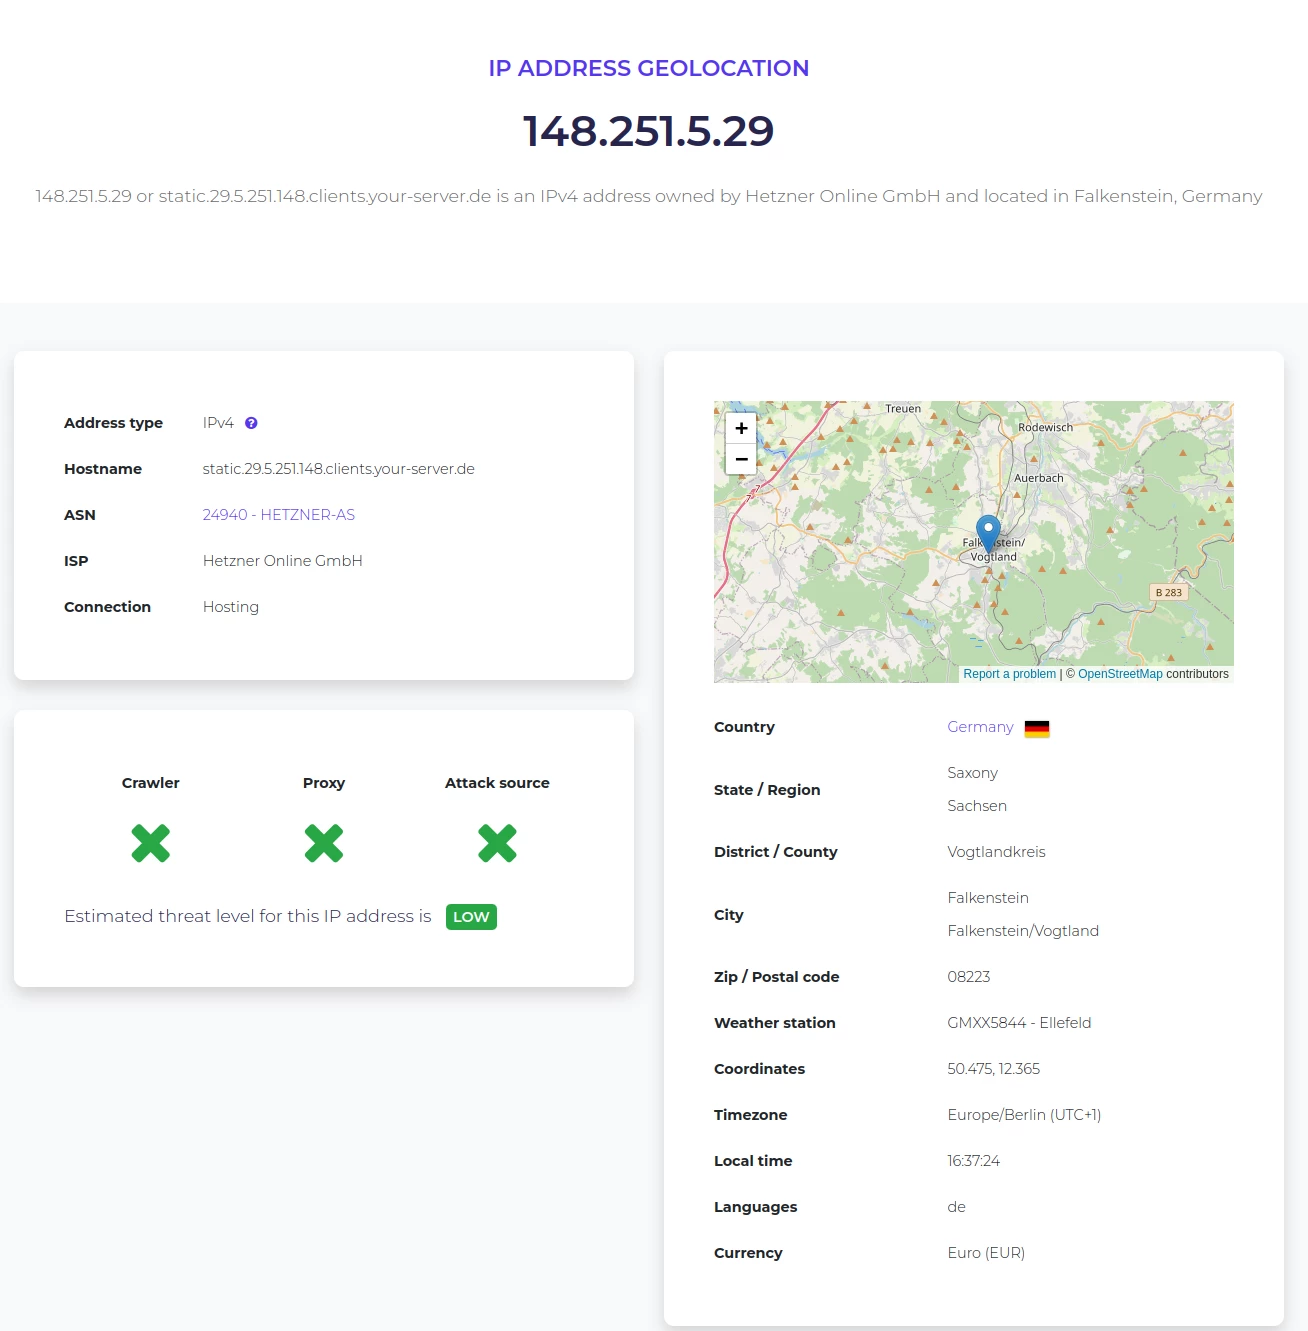Click the hostname value text
The width and height of the screenshot is (1308, 1331).
point(338,469)
